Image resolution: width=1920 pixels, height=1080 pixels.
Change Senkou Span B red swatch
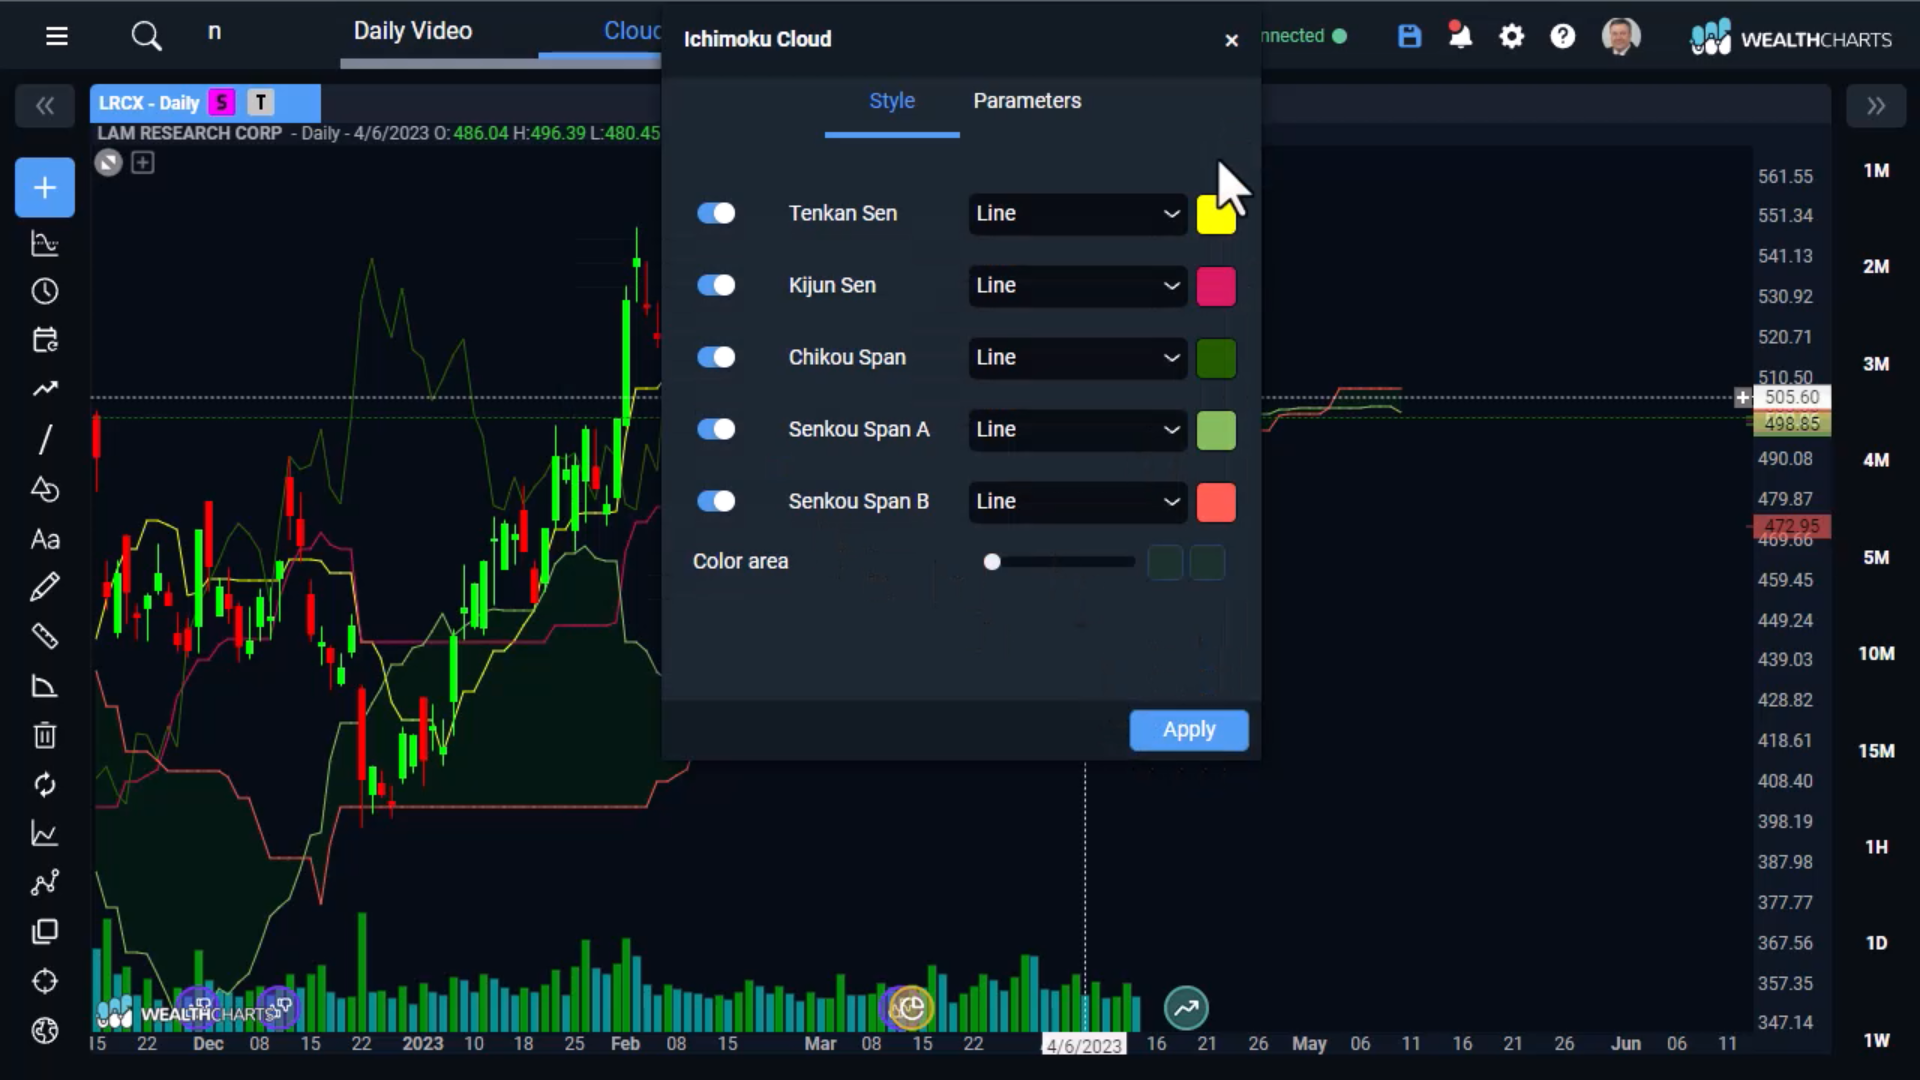1216,502
